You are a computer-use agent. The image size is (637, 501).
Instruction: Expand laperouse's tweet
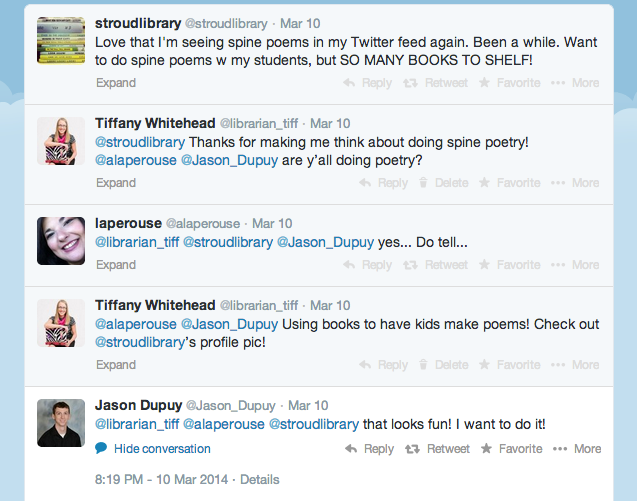(116, 265)
